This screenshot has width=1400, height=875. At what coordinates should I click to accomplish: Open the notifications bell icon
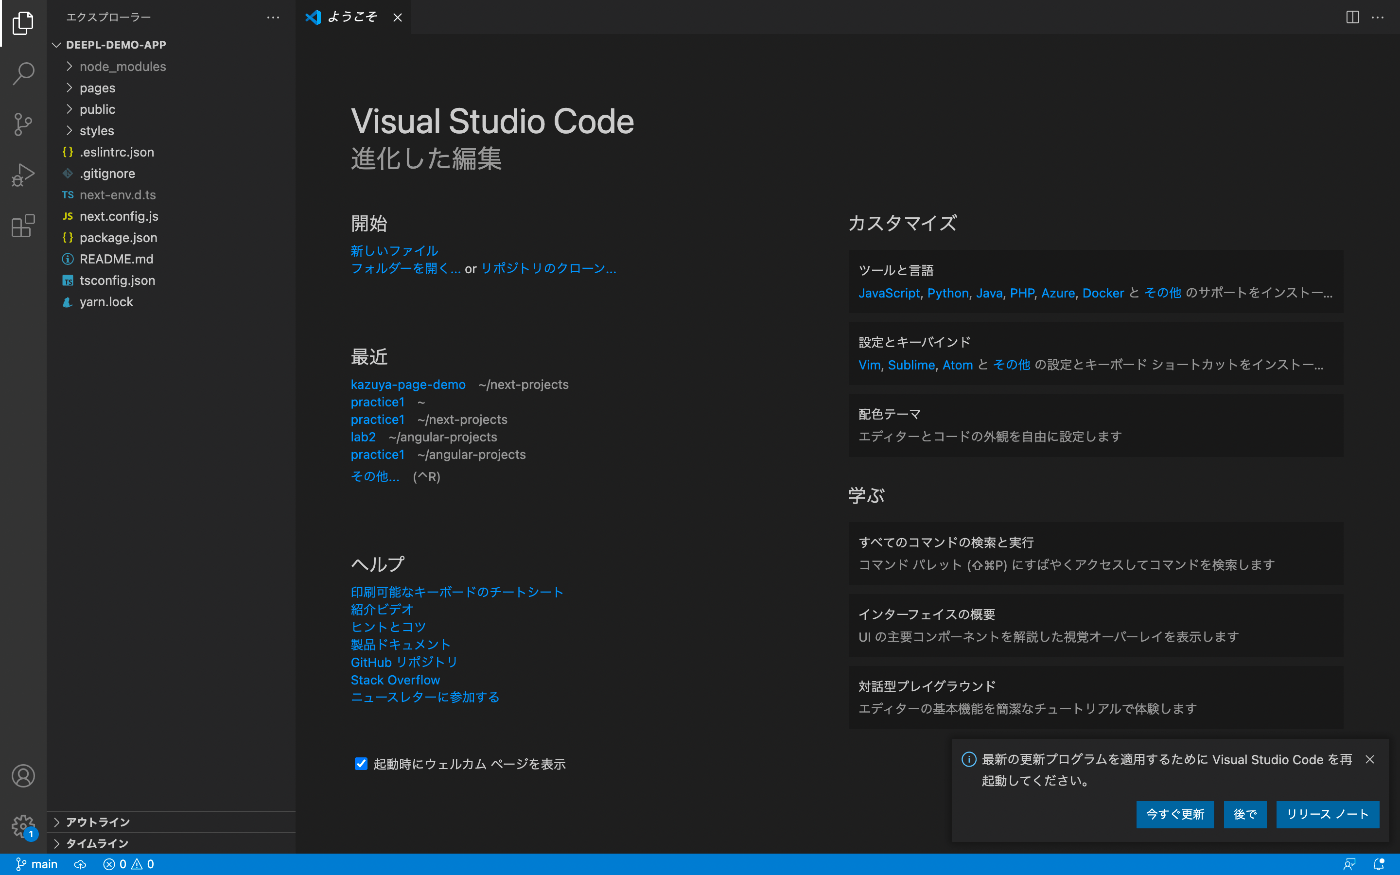(x=1380, y=864)
